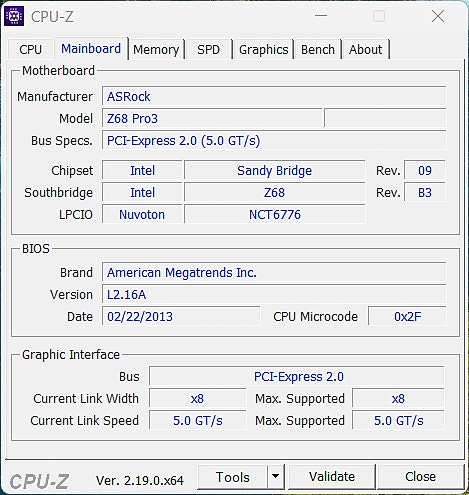Click the version text Ver. 2.19.0.x64

pyautogui.click(x=139, y=480)
